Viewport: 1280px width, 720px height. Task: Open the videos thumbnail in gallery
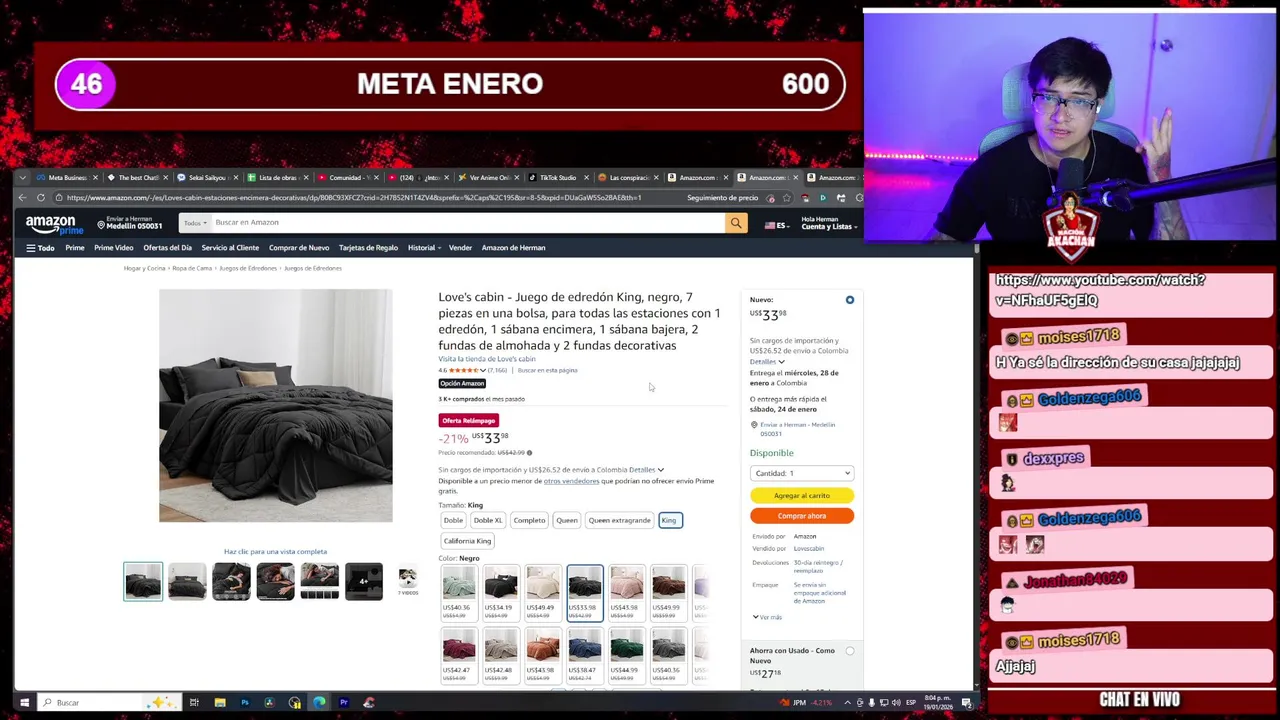click(x=407, y=582)
